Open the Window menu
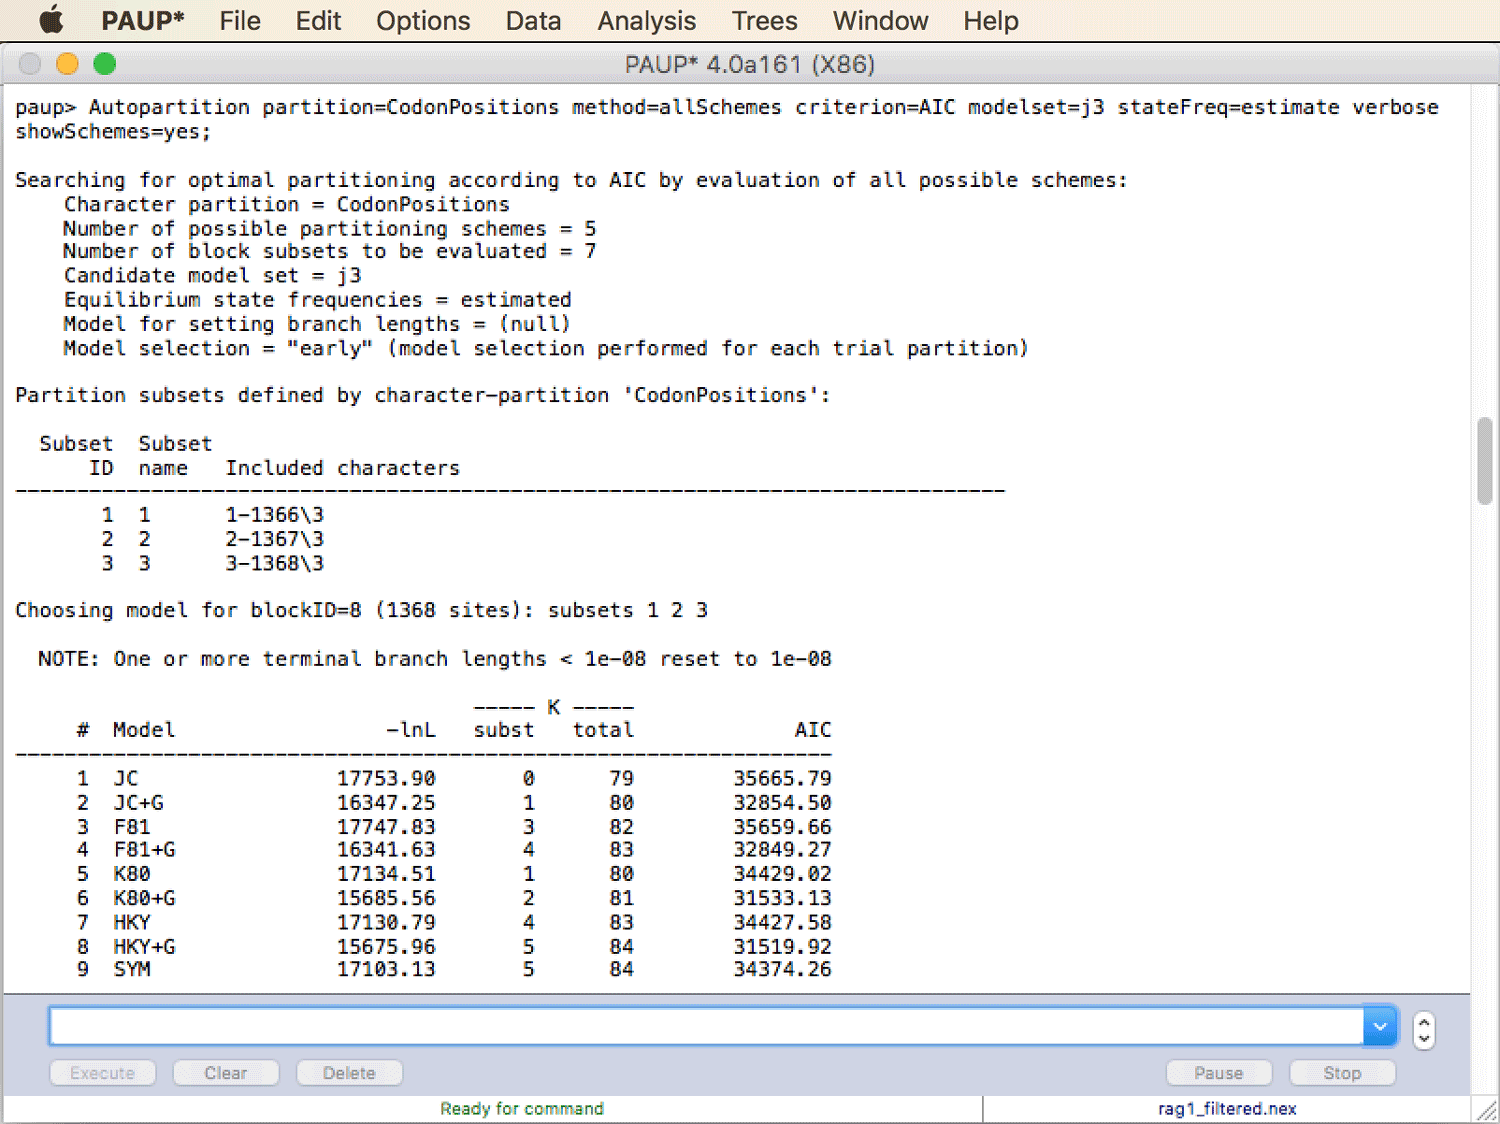Viewport: 1500px width, 1124px height. (x=880, y=20)
